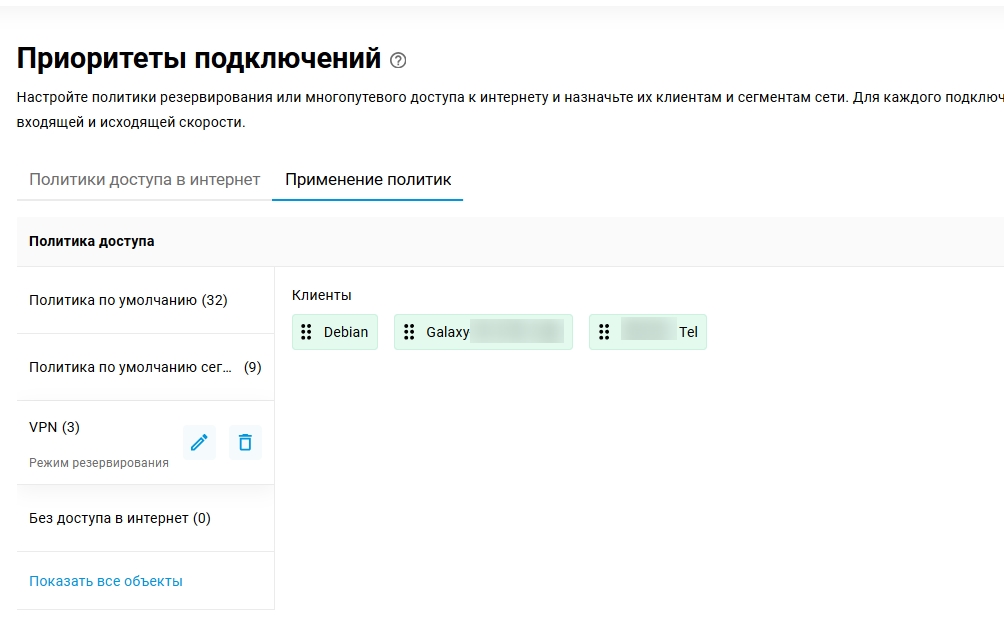Select Политика по умолчанию (32) in the list
This screenshot has height=625, width=1004.
pyautogui.click(x=128, y=300)
